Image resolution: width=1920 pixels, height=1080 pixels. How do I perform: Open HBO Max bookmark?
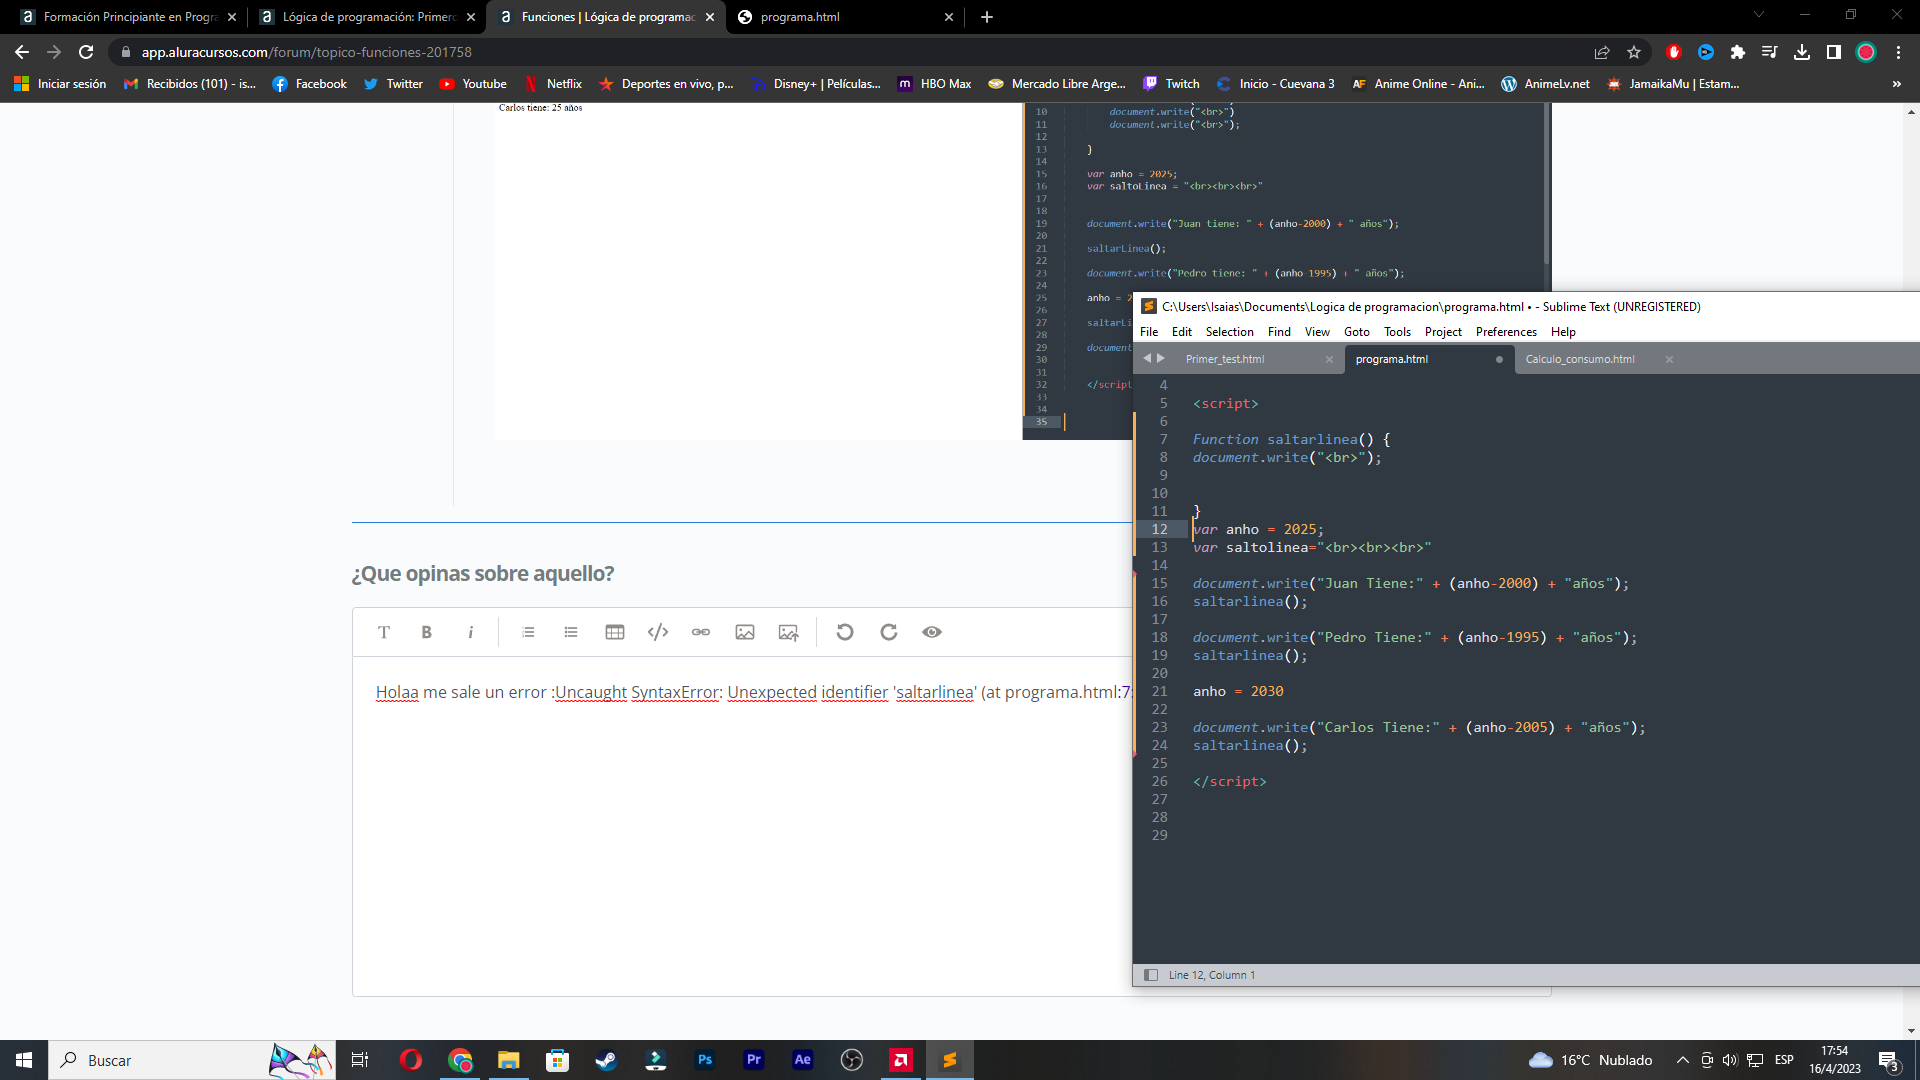click(935, 84)
